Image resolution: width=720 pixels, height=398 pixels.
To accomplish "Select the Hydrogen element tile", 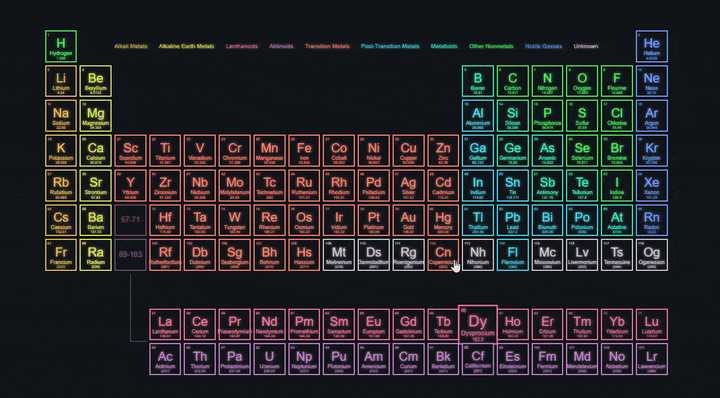I will click(x=61, y=46).
